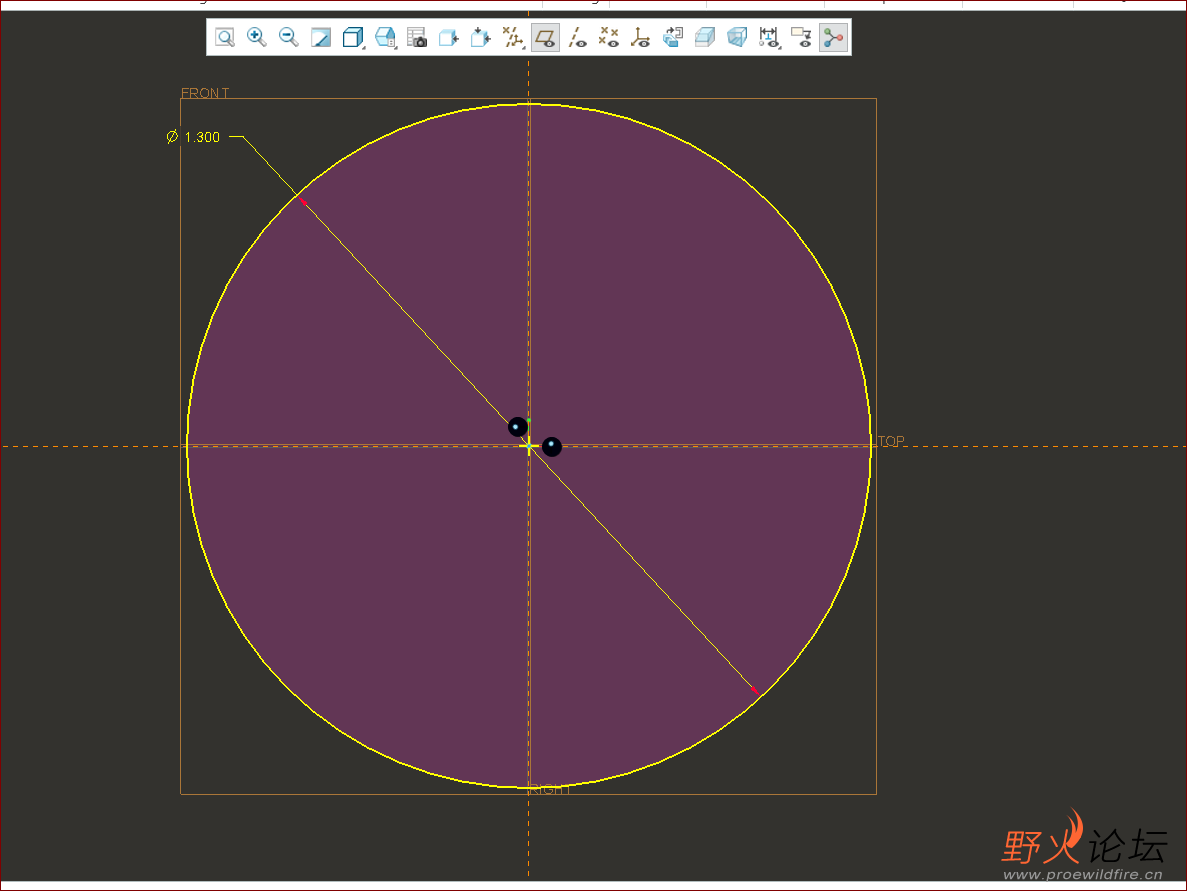The width and height of the screenshot is (1187, 891).
Task: Click the RIGHT datum plane label
Action: click(549, 790)
